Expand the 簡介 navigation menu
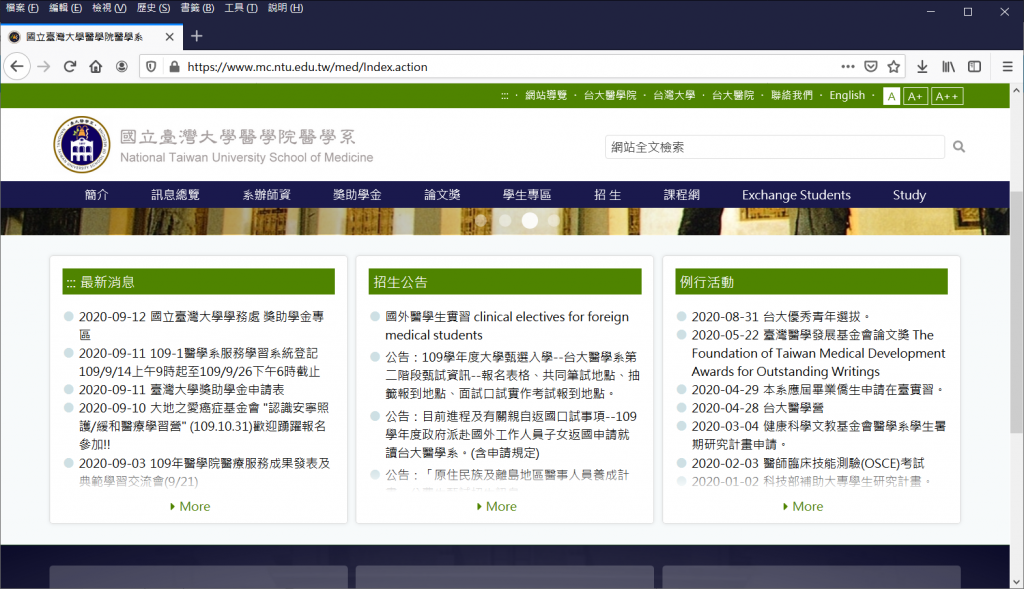1024x589 pixels. 97,195
